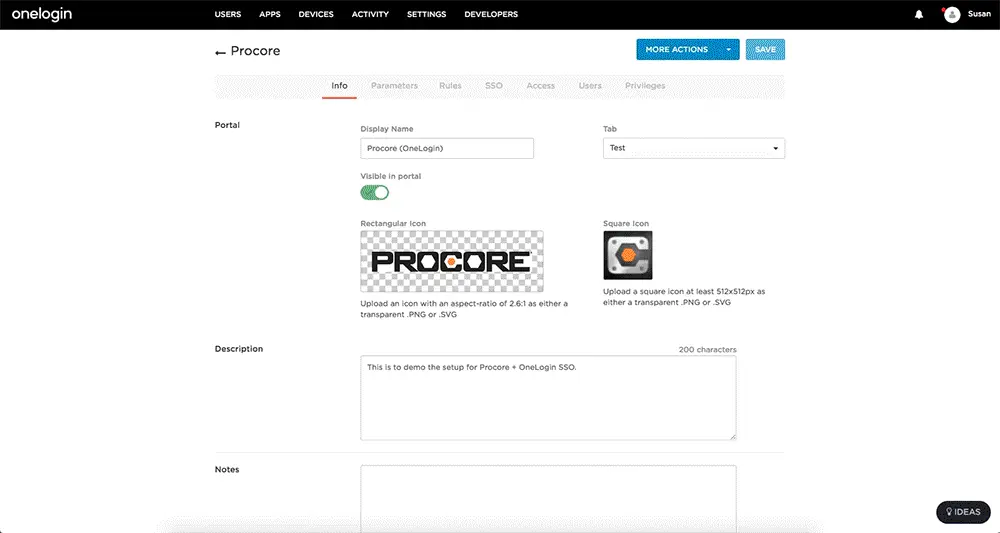Viewport: 1000px width, 533px height.
Task: Open the Developers menu
Action: [491, 14]
